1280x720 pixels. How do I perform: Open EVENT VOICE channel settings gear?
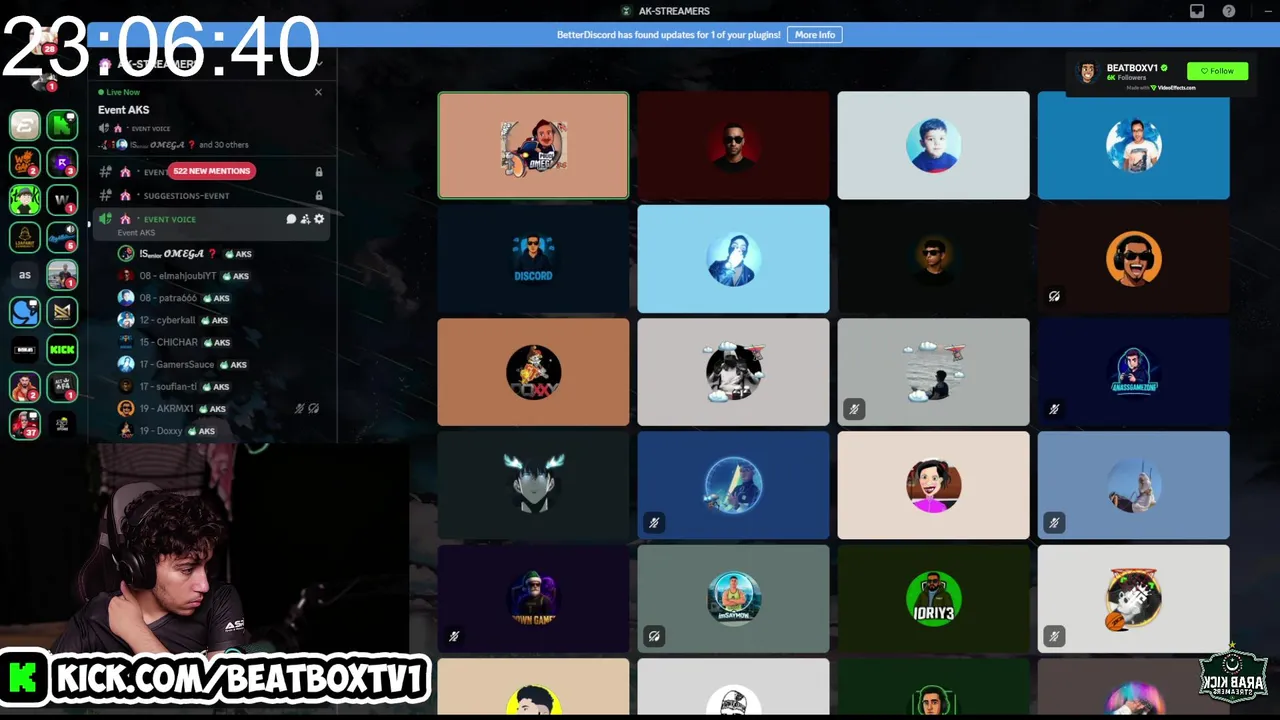tap(319, 219)
